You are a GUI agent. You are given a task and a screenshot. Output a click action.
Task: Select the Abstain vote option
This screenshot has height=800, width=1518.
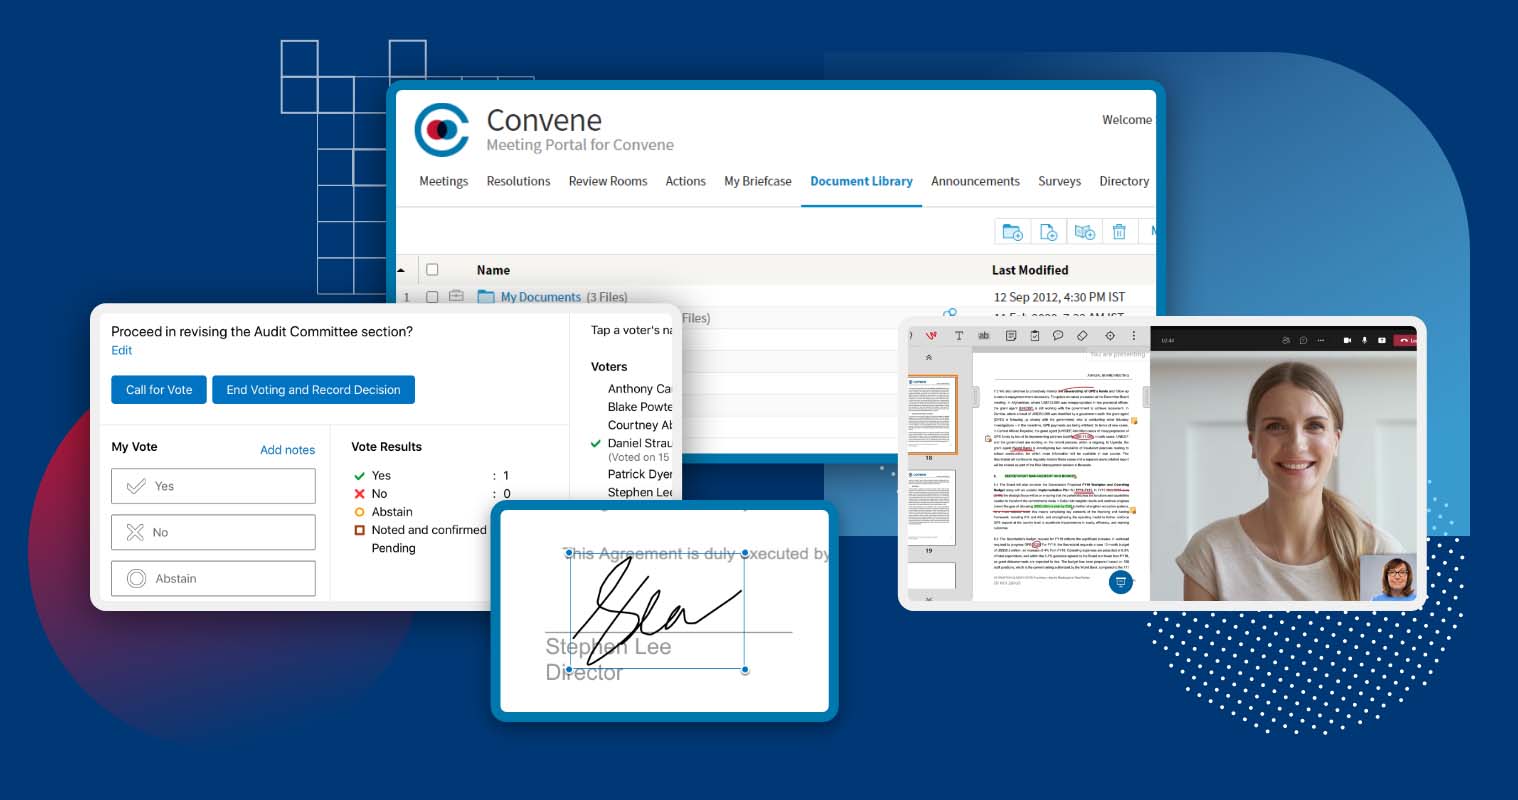tap(213, 578)
